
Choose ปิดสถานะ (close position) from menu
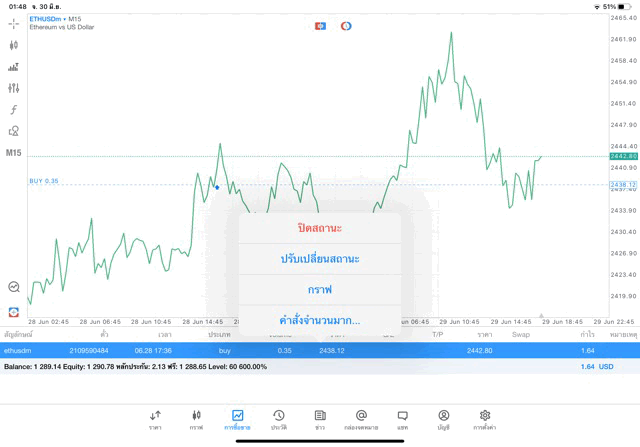320,228
